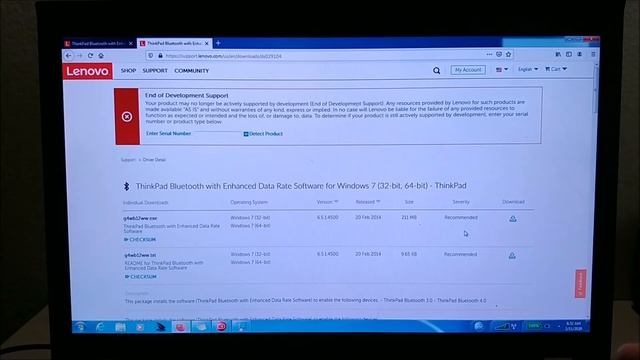Click the g4wb12ww.txt file name
Image resolution: width=640 pixels, height=360 pixels.
click(140, 255)
